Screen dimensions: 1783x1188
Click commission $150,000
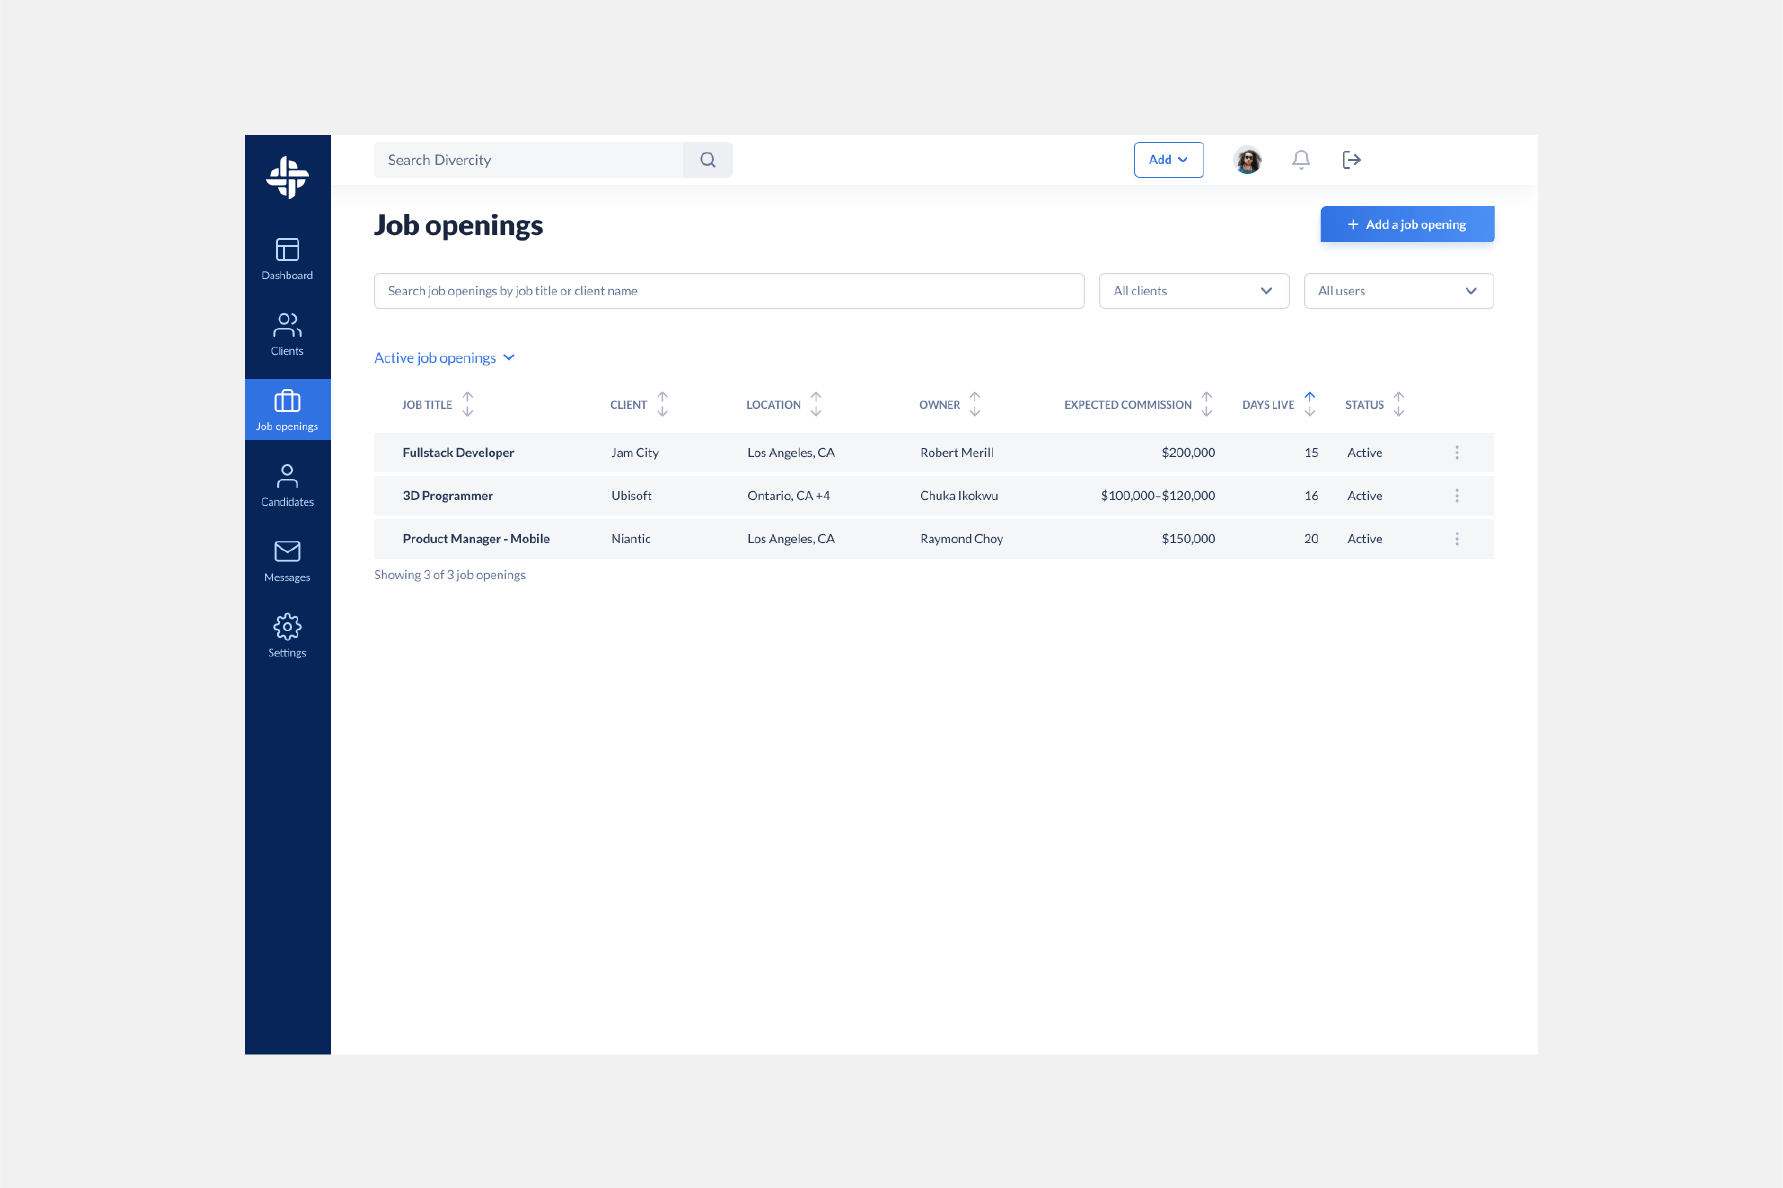1188,539
